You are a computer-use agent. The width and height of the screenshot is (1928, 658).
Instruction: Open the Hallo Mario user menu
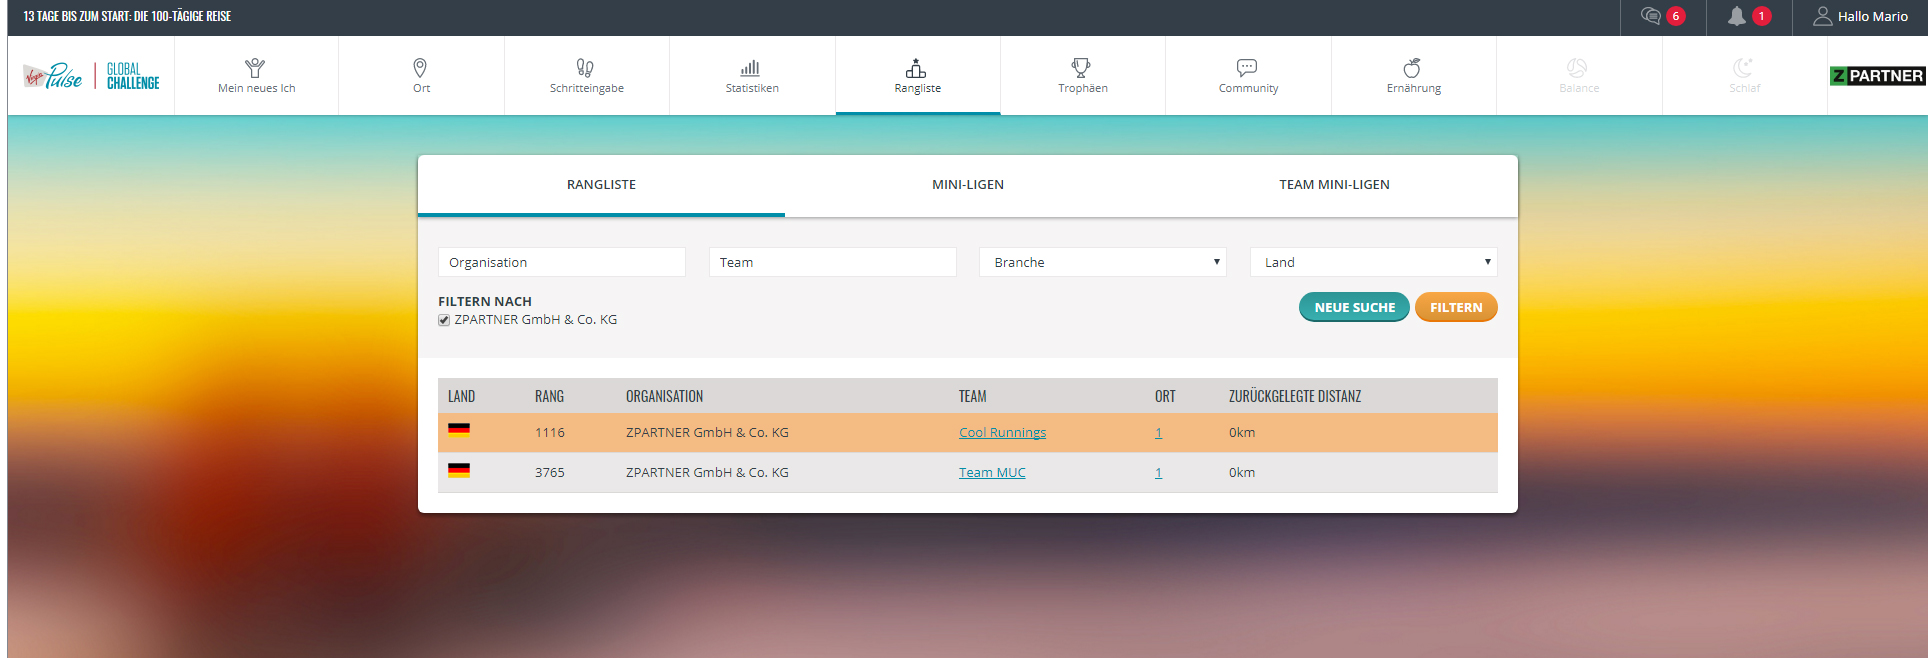pos(1860,17)
